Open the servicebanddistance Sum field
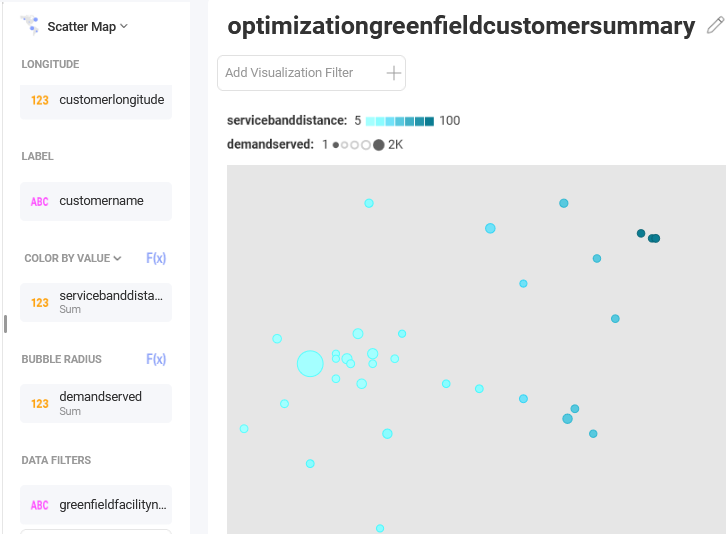The width and height of the screenshot is (726, 534). 96,302
